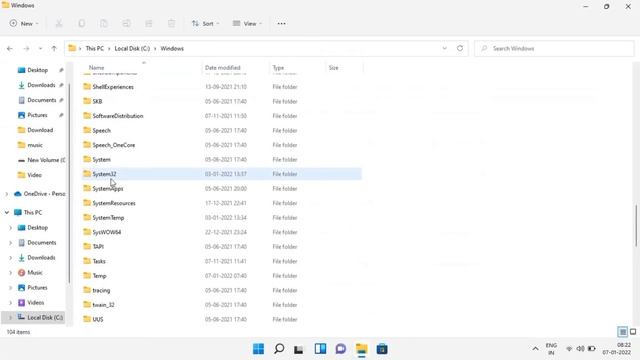Click the Search Windows field
The width and height of the screenshot is (640, 360).
(x=554, y=49)
